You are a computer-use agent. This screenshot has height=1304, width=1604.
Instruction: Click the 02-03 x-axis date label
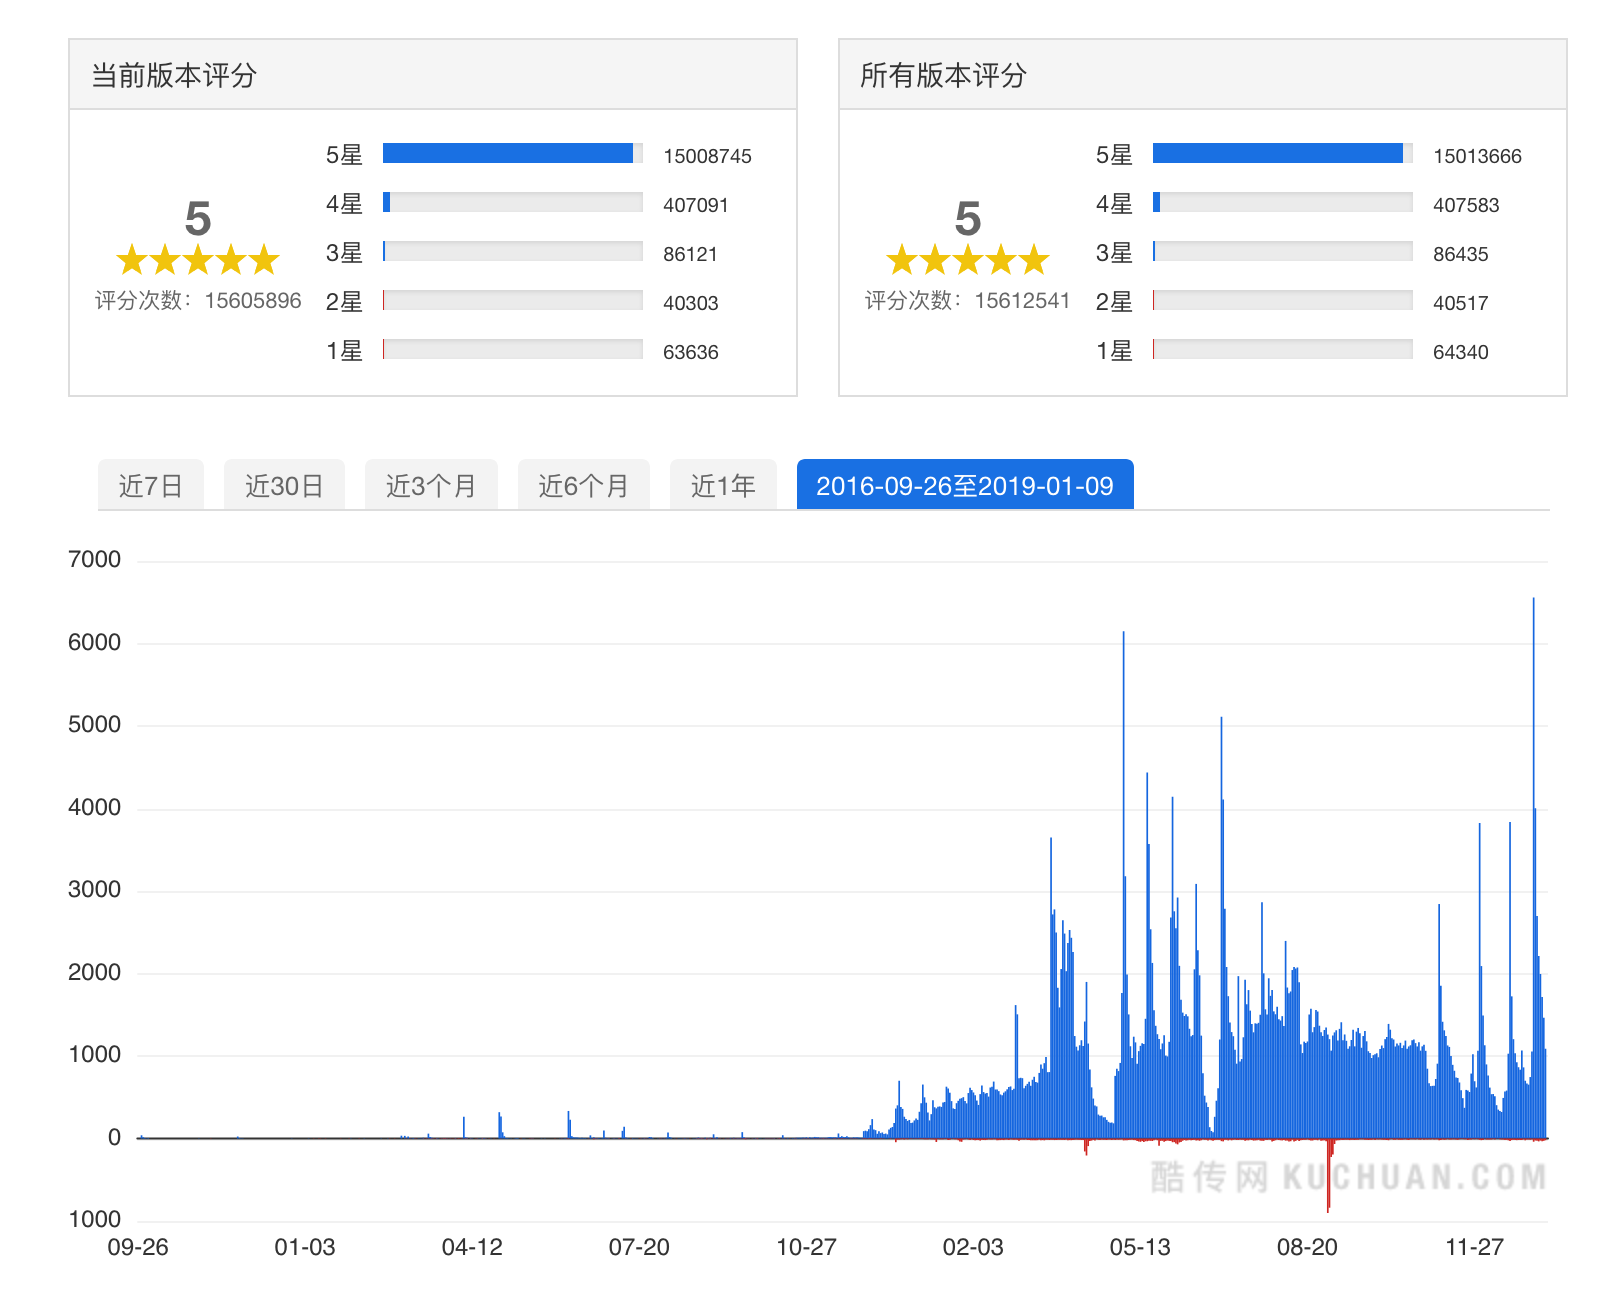click(973, 1247)
